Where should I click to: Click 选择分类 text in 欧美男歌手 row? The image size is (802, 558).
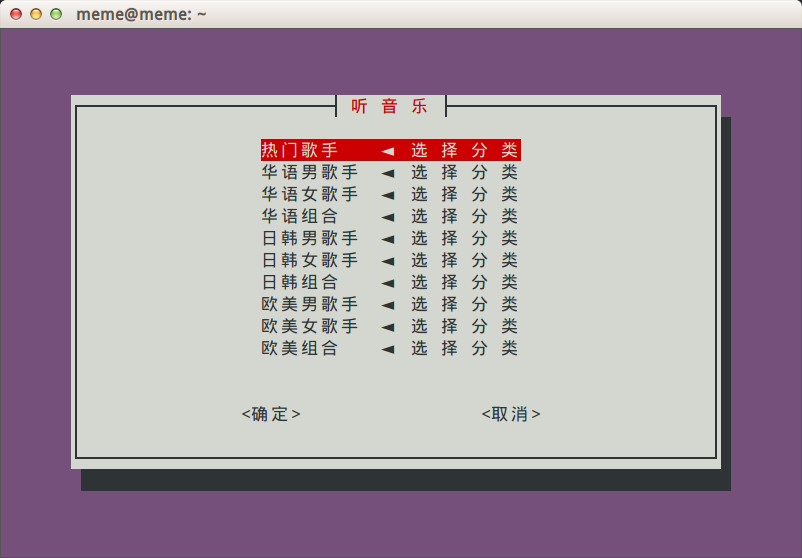464,304
